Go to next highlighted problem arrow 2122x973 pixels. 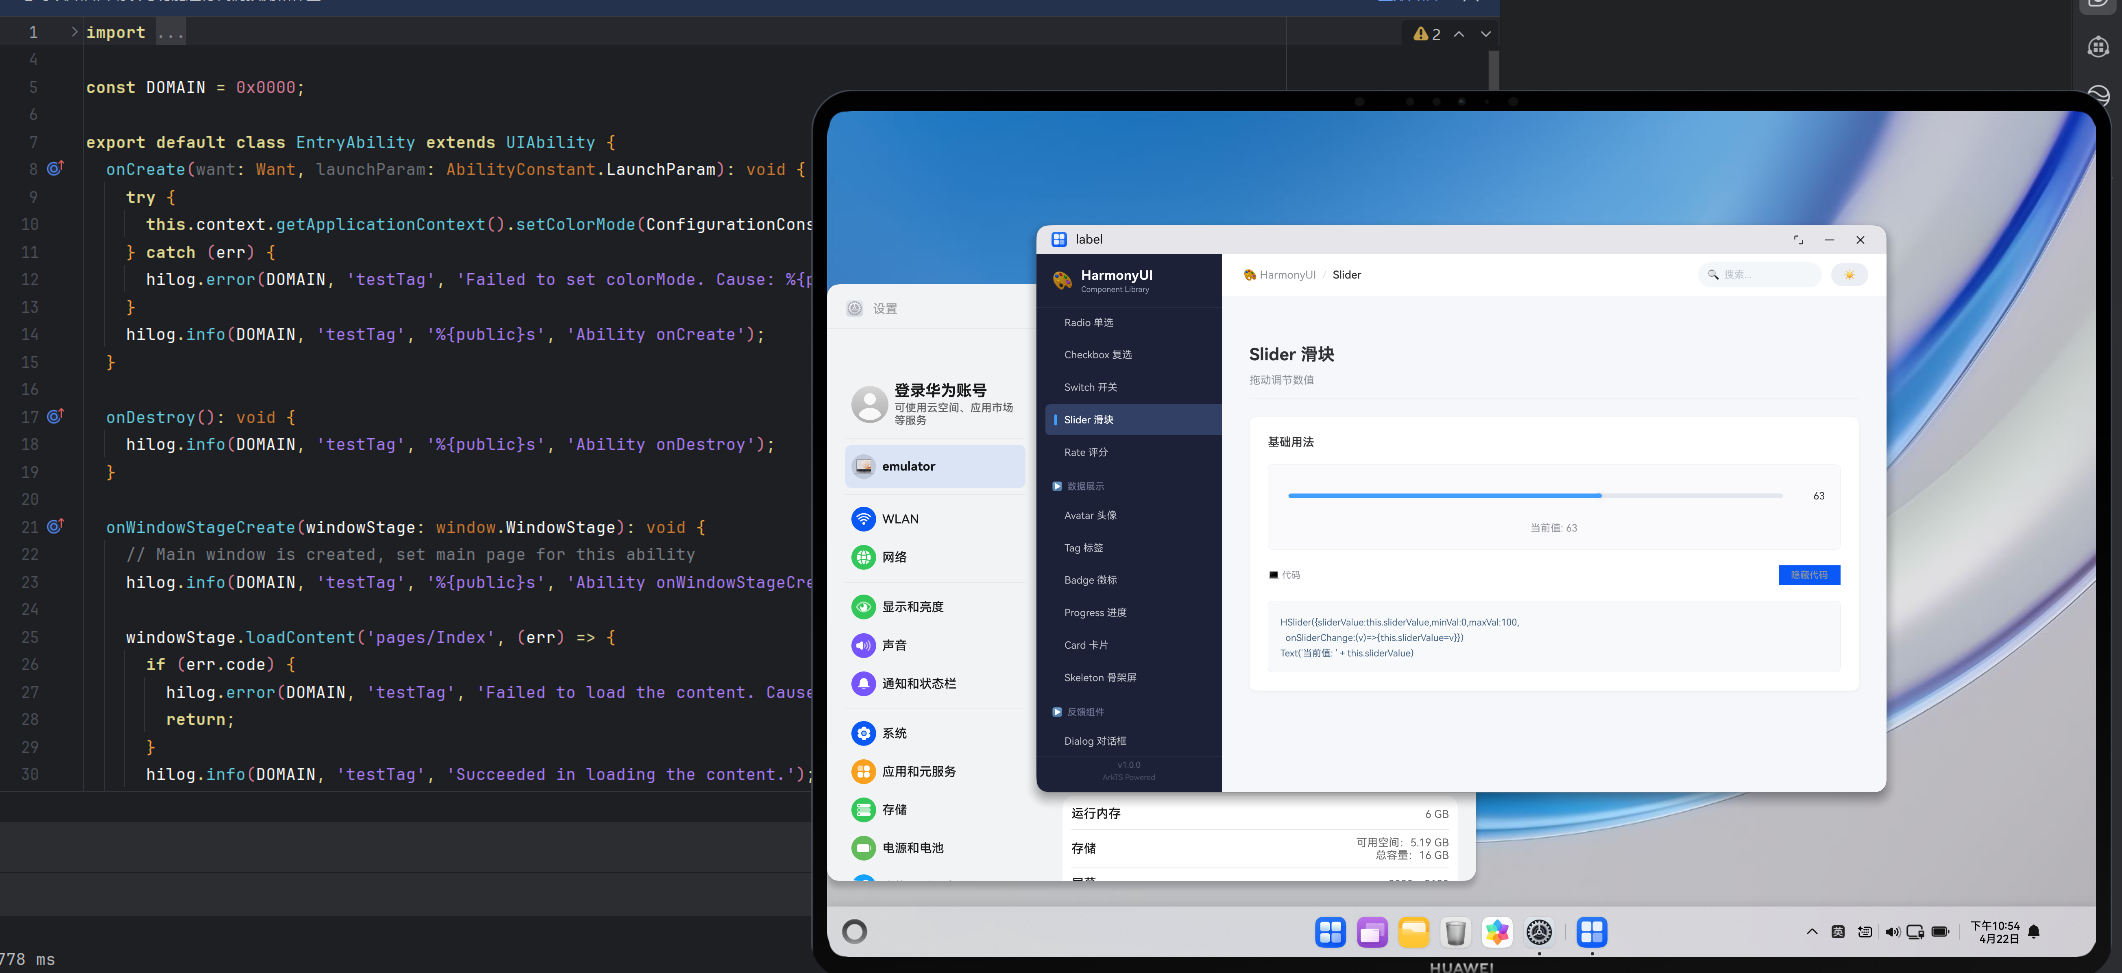(1486, 34)
